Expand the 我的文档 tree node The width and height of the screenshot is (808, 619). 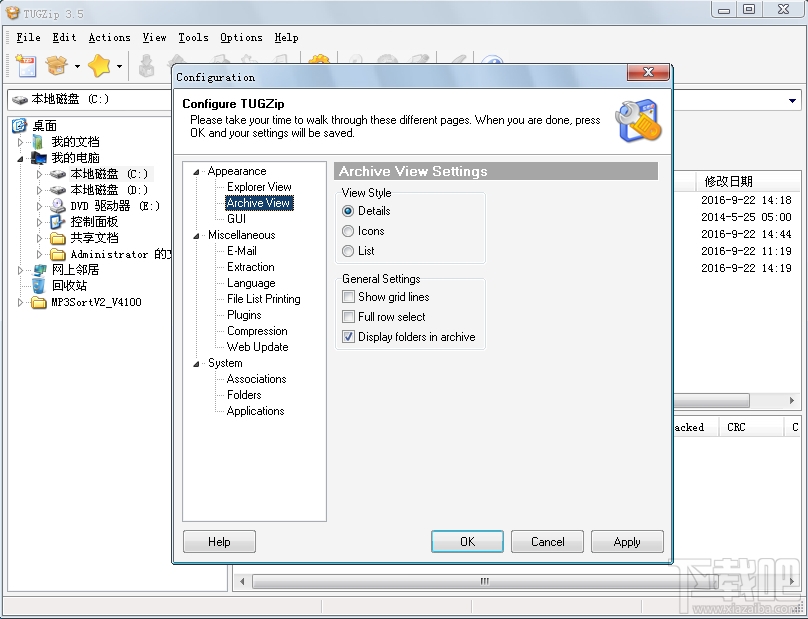(x=21, y=142)
